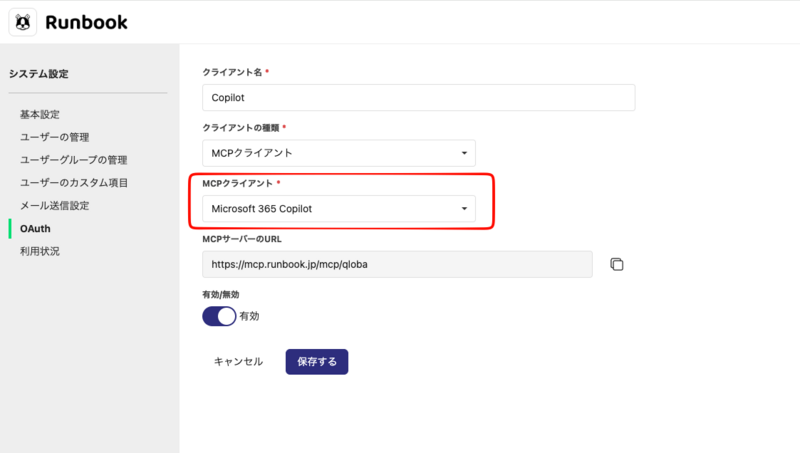
Task: Open the MCPクライアント Microsoft 365 Copilot dropdown
Action: tap(339, 209)
